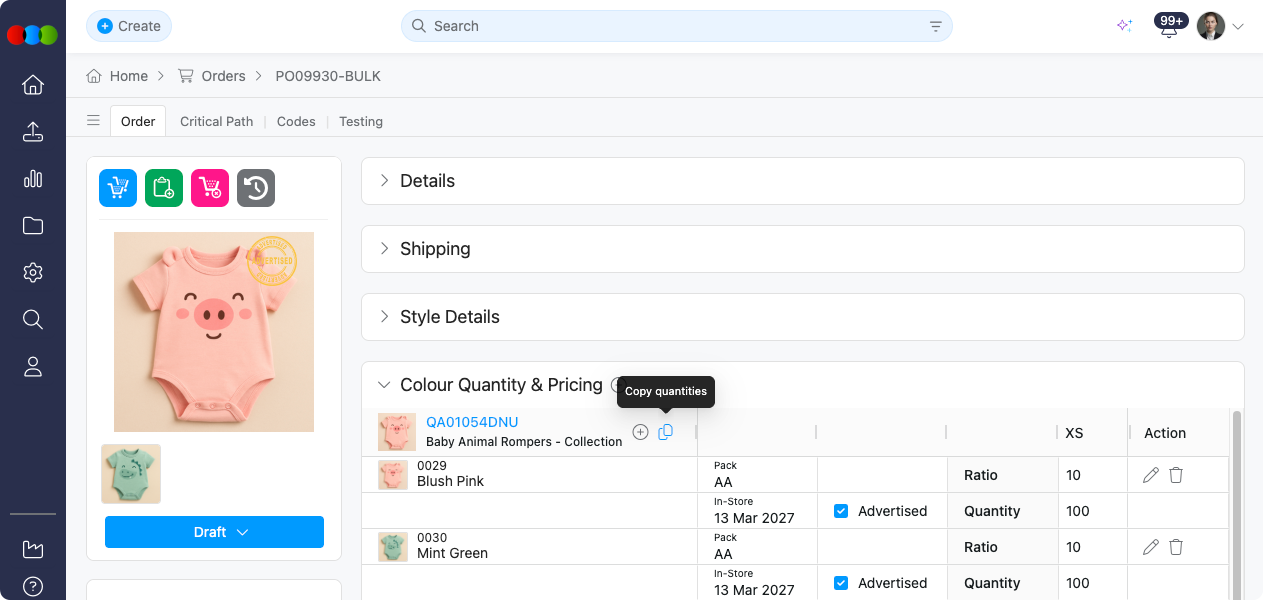Toggle the search filter control in the search bar
1263x600 pixels.
934,26
